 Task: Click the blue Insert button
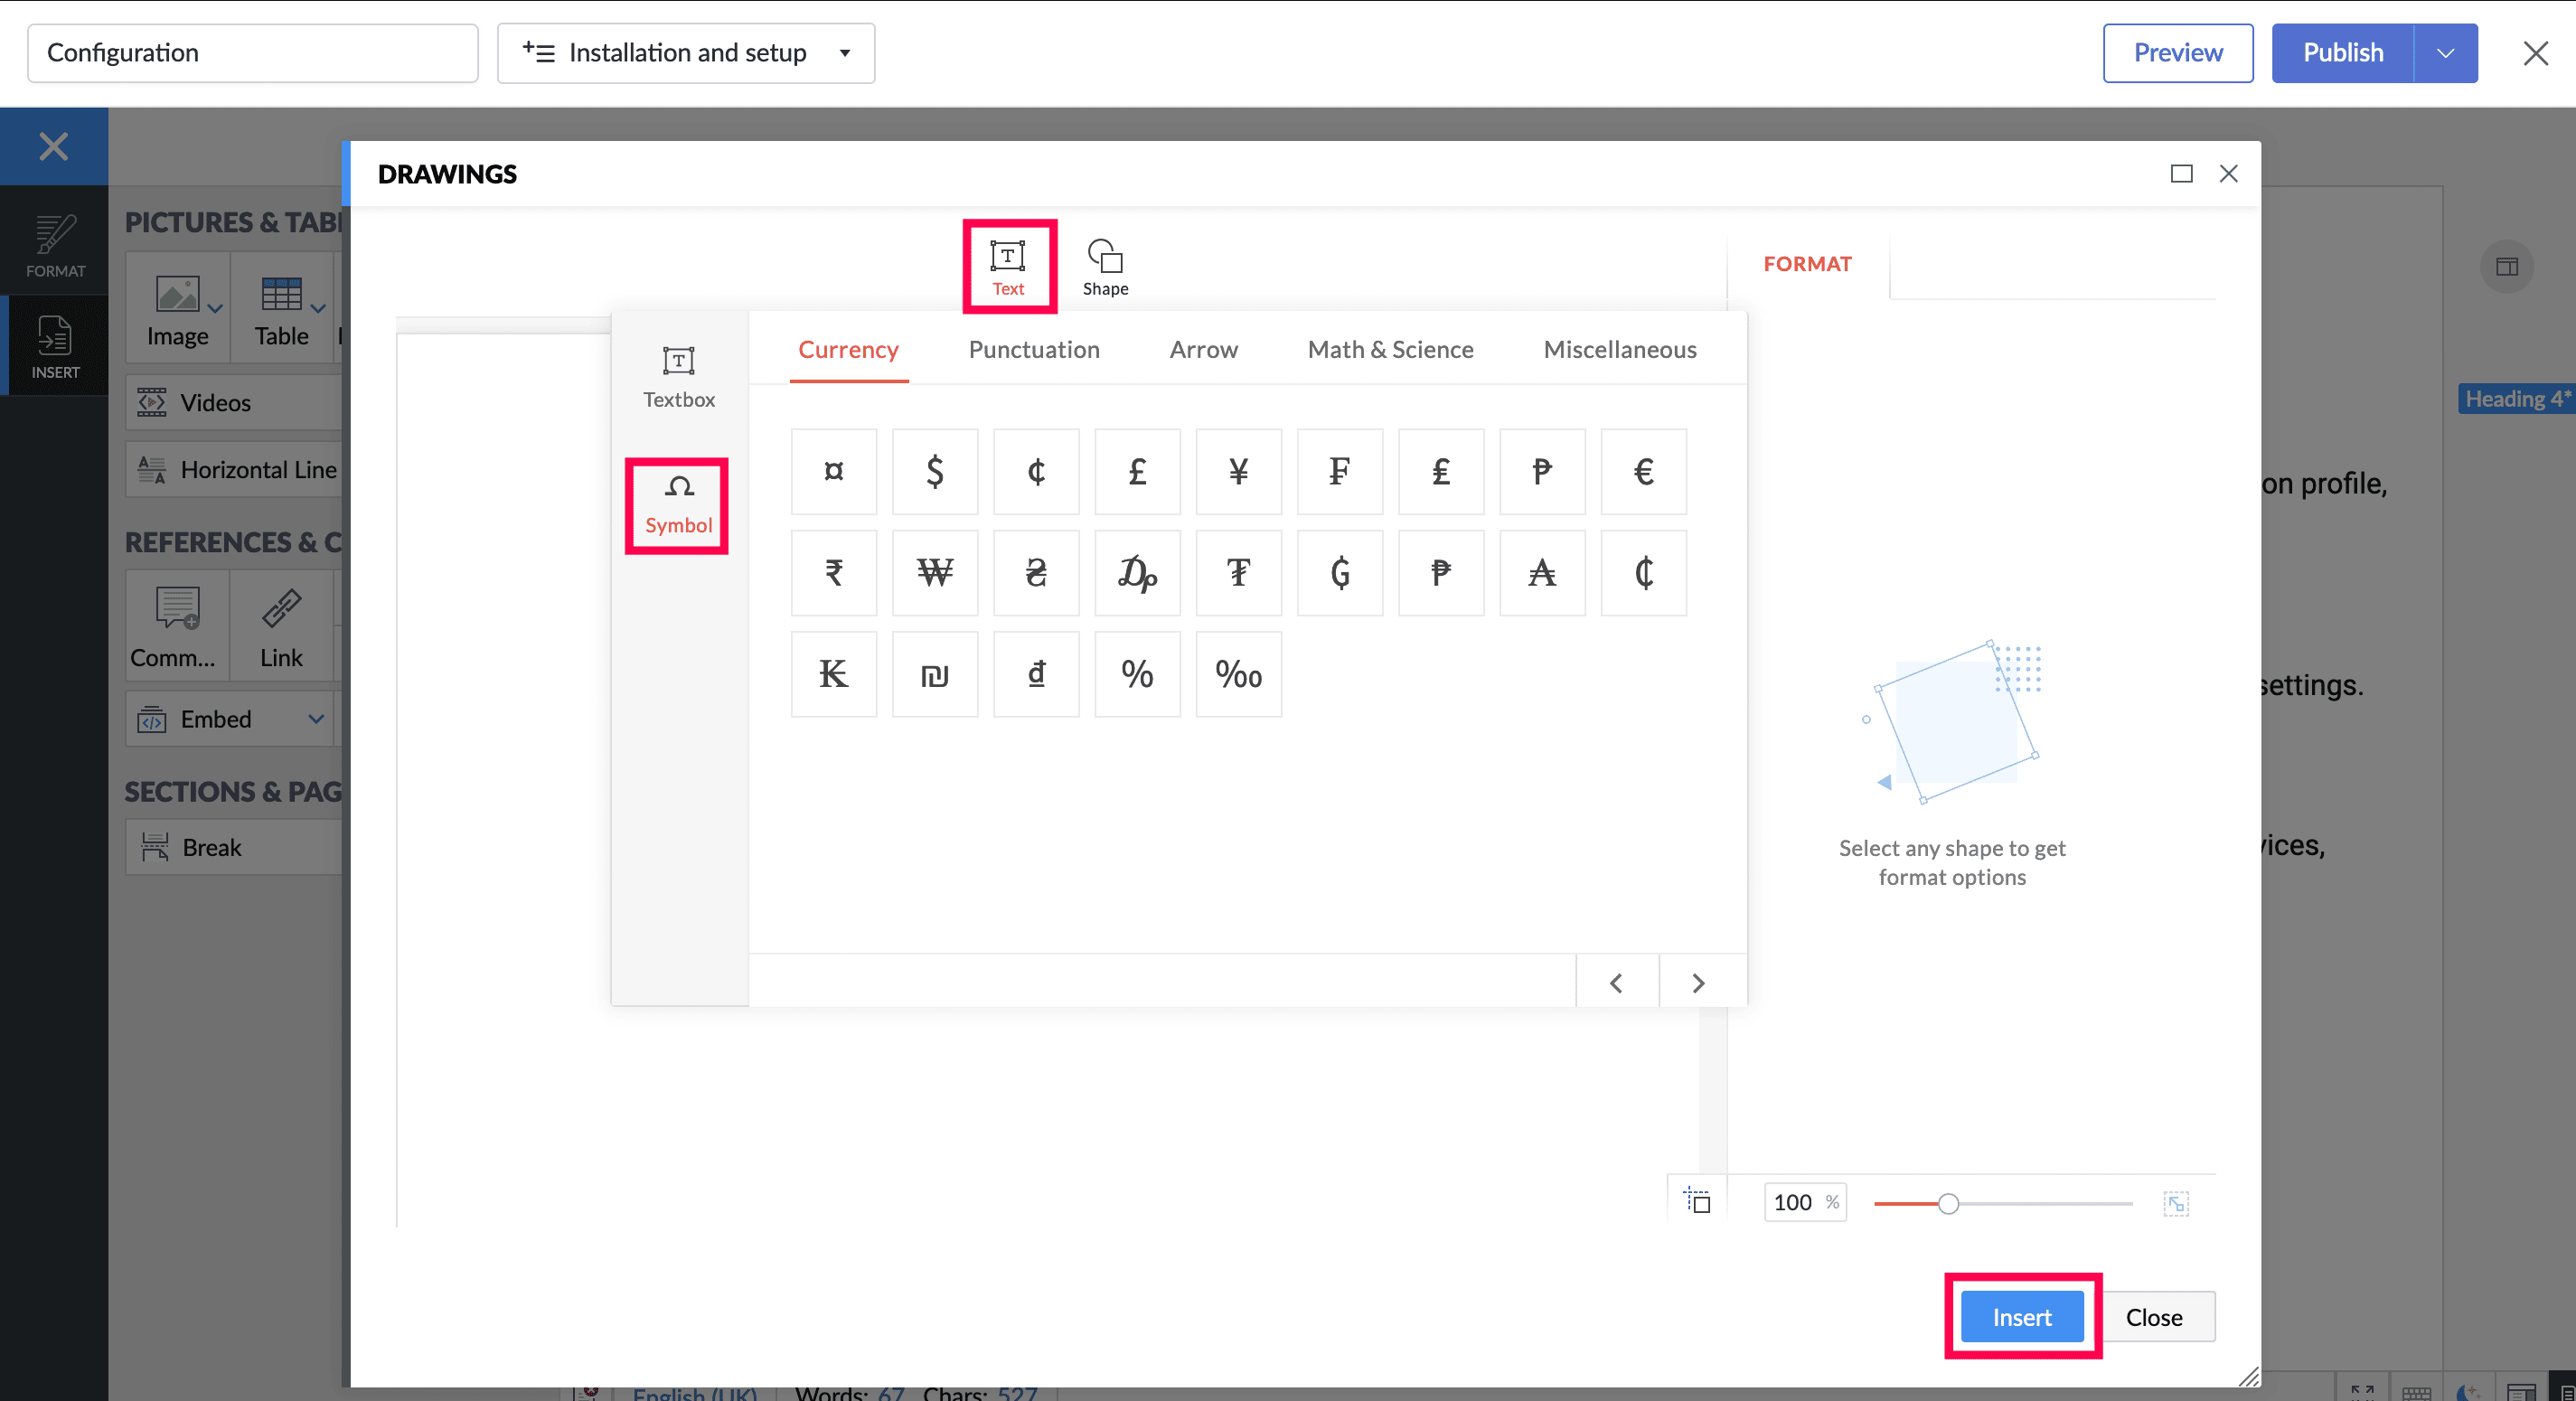(x=2021, y=1317)
